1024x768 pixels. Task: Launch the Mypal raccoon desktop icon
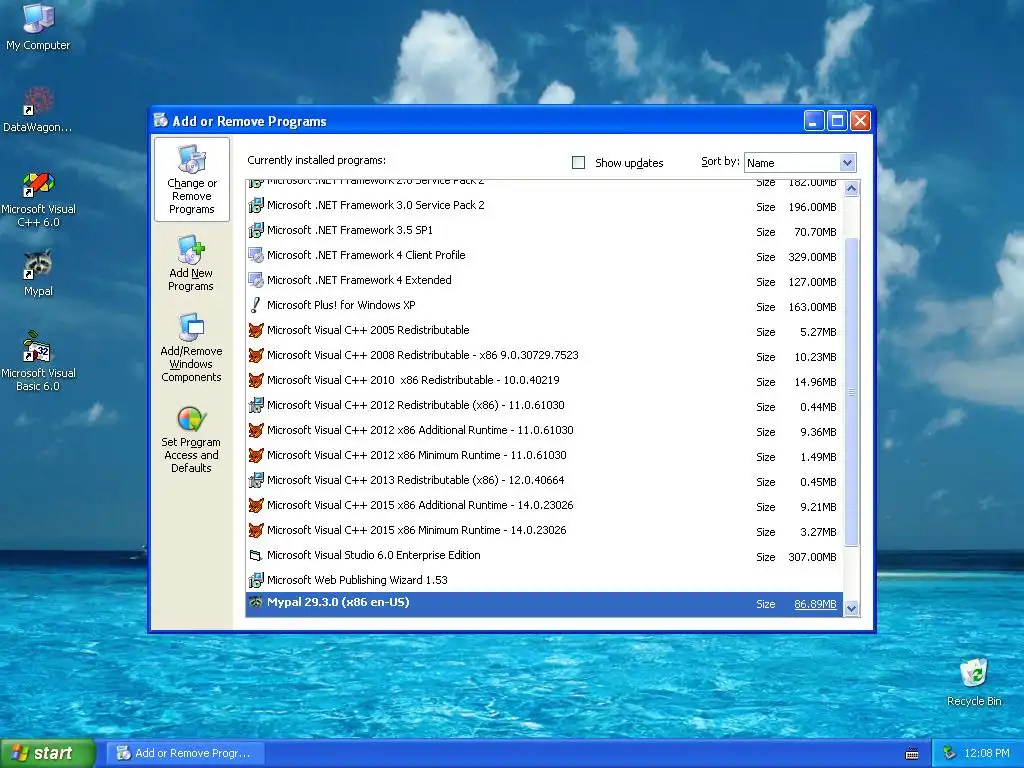tap(38, 273)
